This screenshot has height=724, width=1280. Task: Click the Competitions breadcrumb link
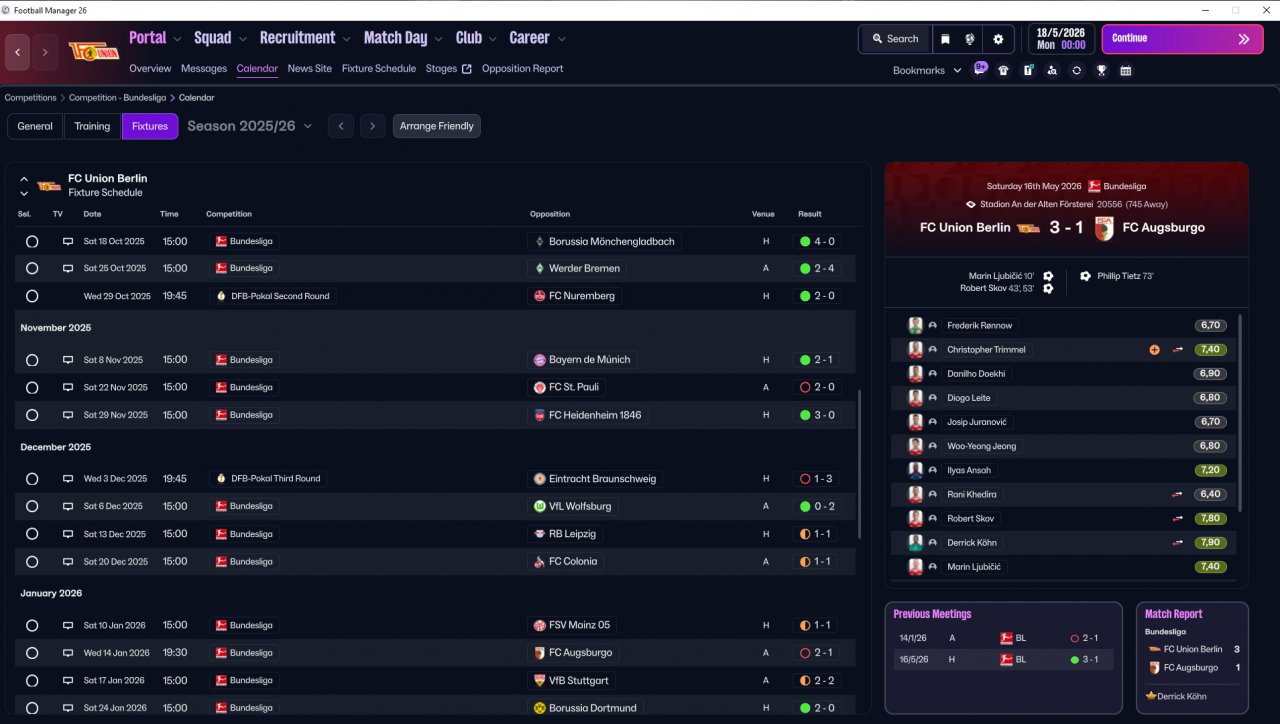point(31,98)
